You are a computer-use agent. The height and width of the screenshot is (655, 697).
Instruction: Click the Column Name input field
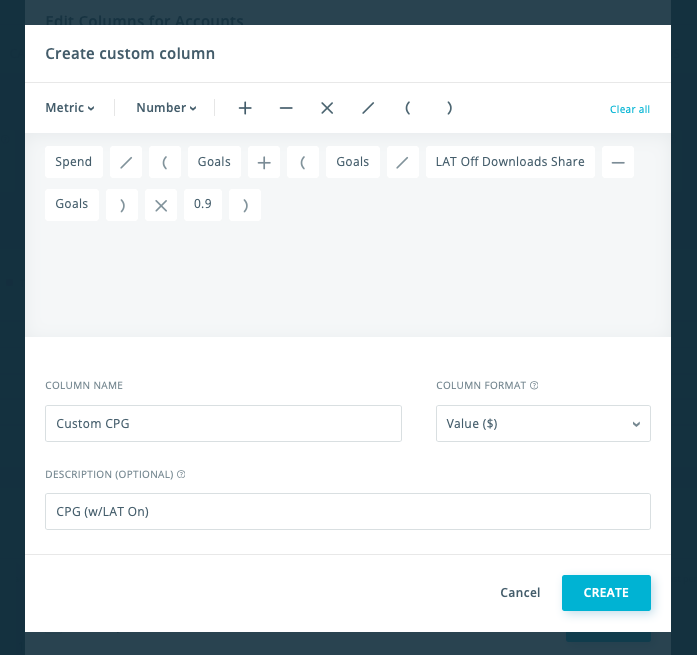click(223, 423)
